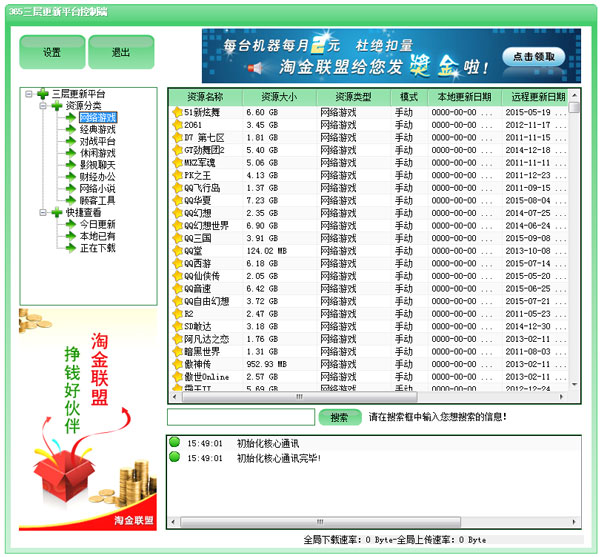
Task: Click star icon of QQ音速 row
Action: tap(178, 288)
